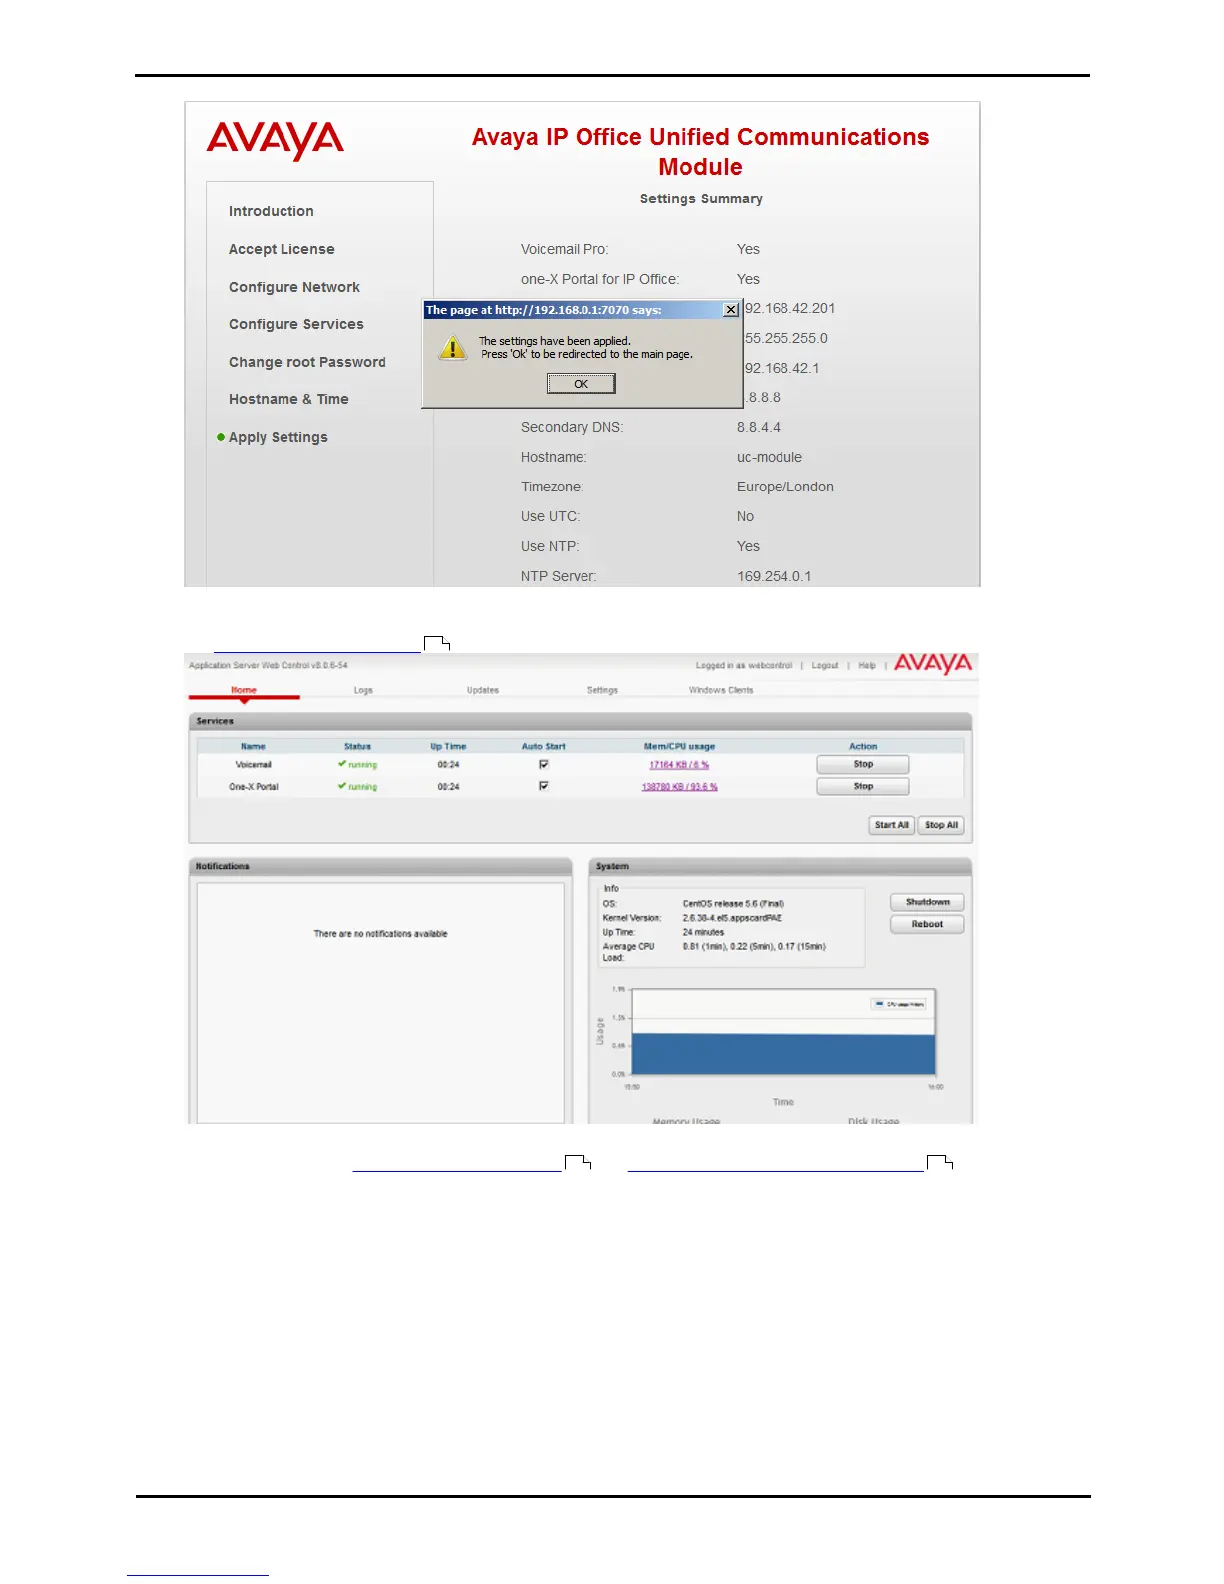
Task: Open Introduction step in sidebar
Action: click(271, 211)
